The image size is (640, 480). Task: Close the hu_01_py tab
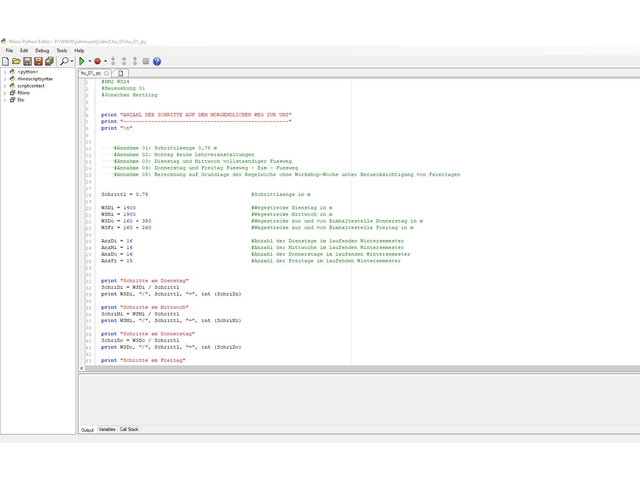[107, 73]
